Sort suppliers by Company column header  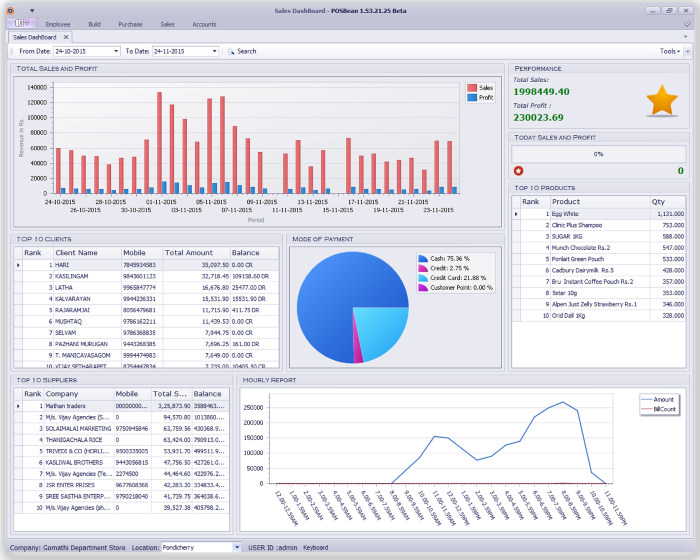[x=79, y=394]
